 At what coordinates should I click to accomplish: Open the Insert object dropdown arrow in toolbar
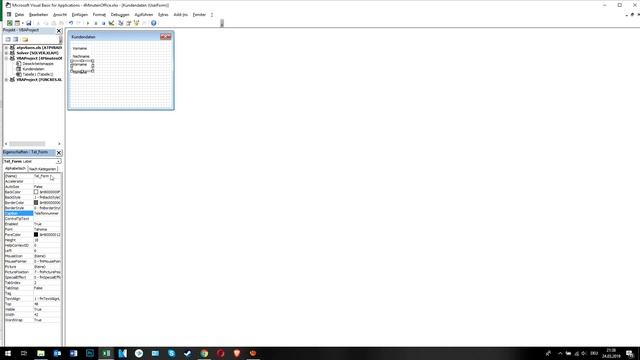click(22, 23)
